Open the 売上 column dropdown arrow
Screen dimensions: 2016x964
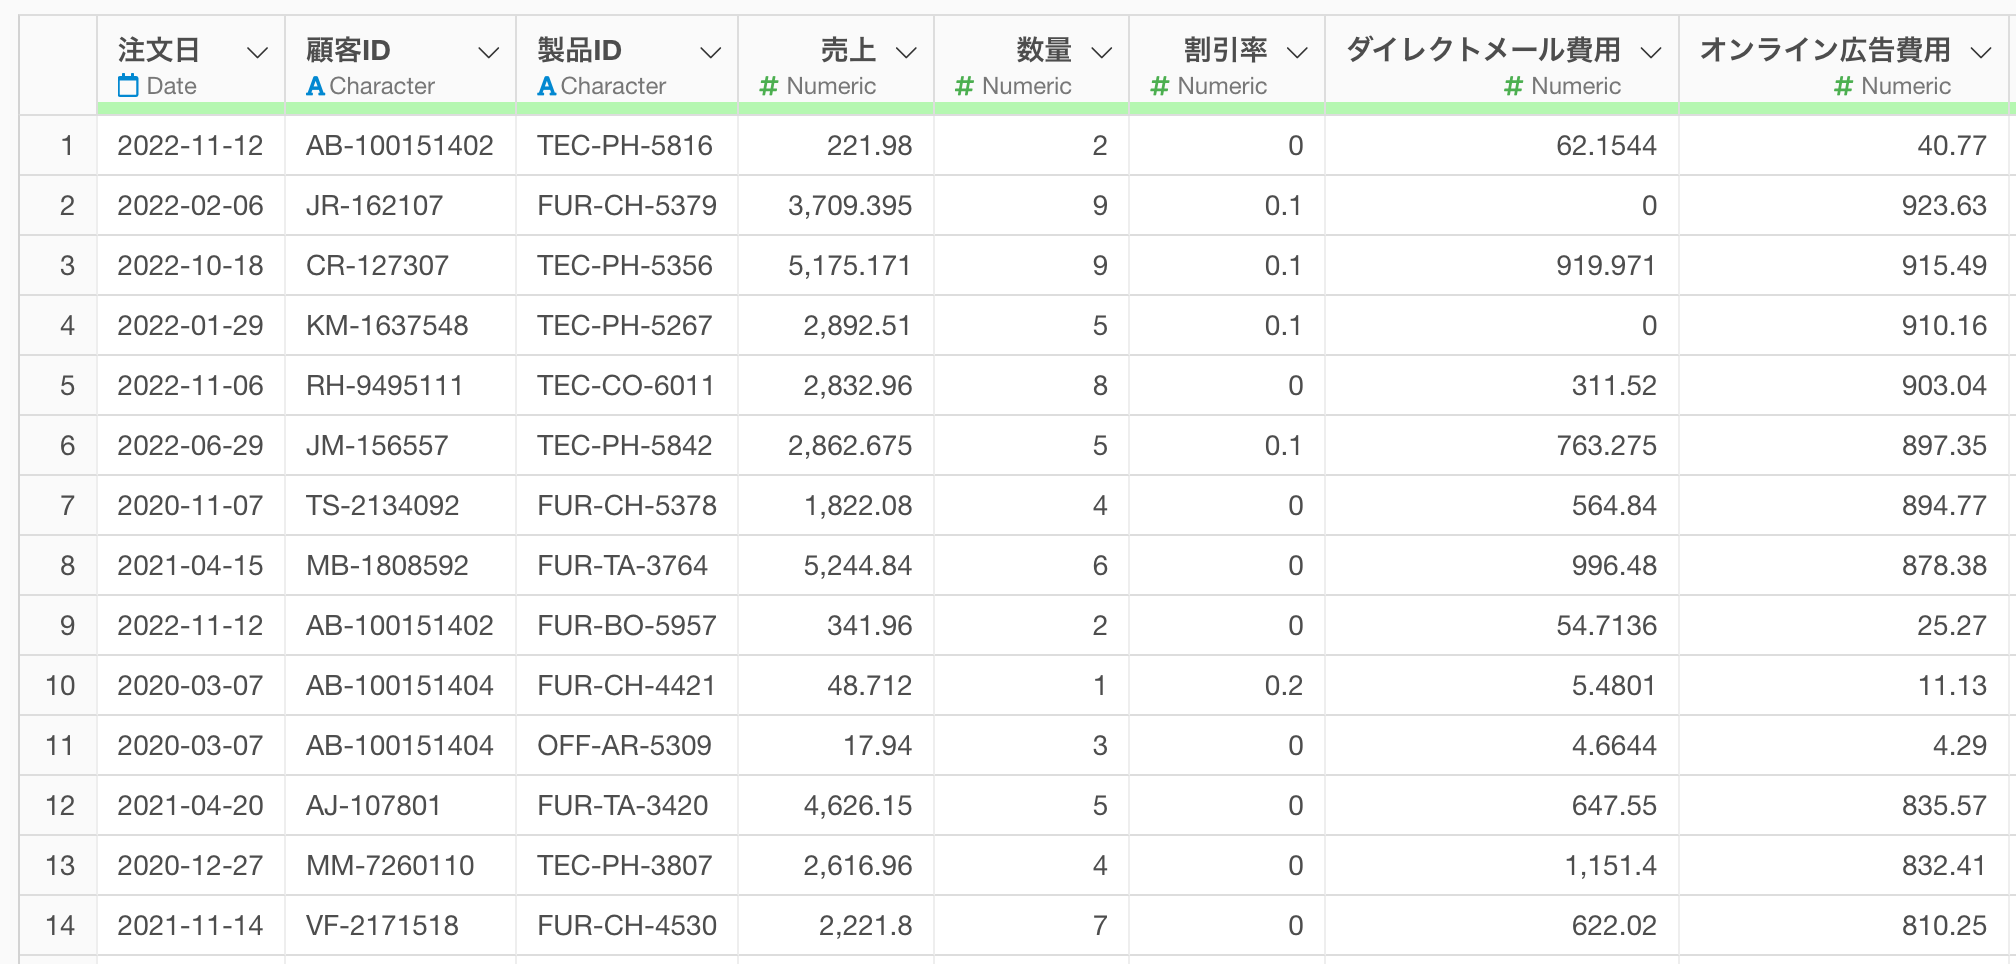[x=906, y=52]
